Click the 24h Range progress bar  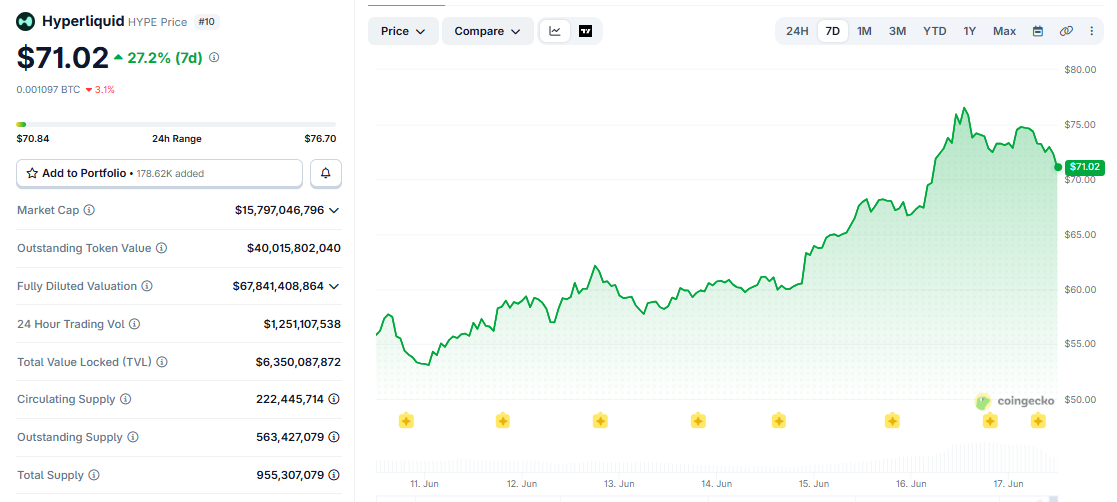(176, 125)
